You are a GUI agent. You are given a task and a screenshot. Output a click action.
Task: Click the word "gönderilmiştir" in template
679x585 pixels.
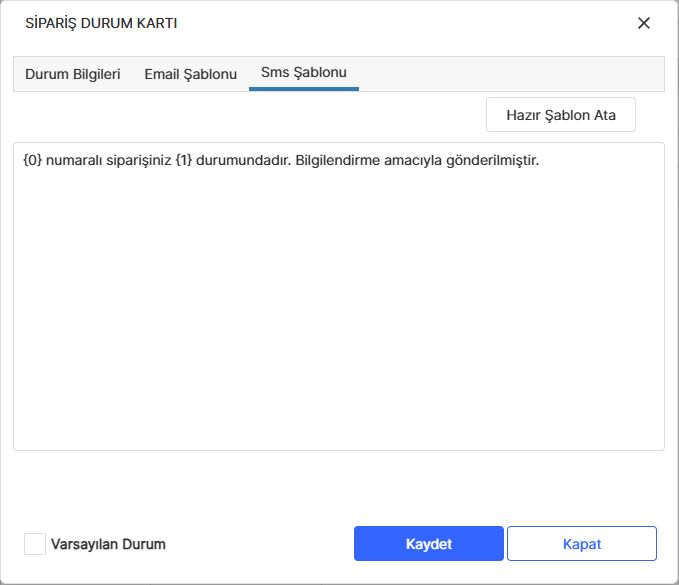(494, 160)
